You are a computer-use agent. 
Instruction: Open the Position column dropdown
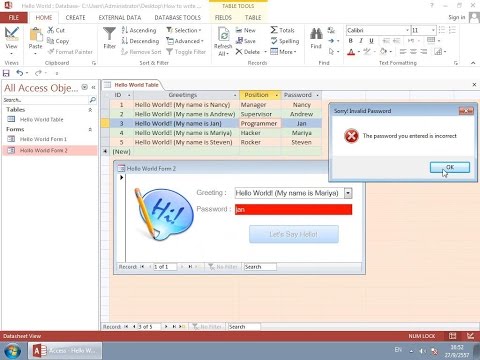pos(276,95)
